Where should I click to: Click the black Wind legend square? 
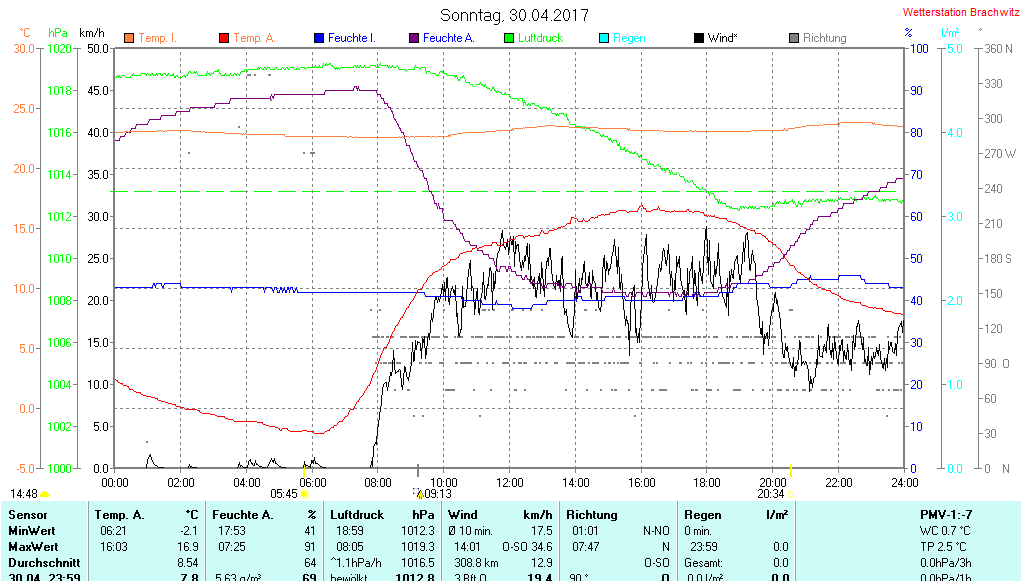click(x=699, y=38)
